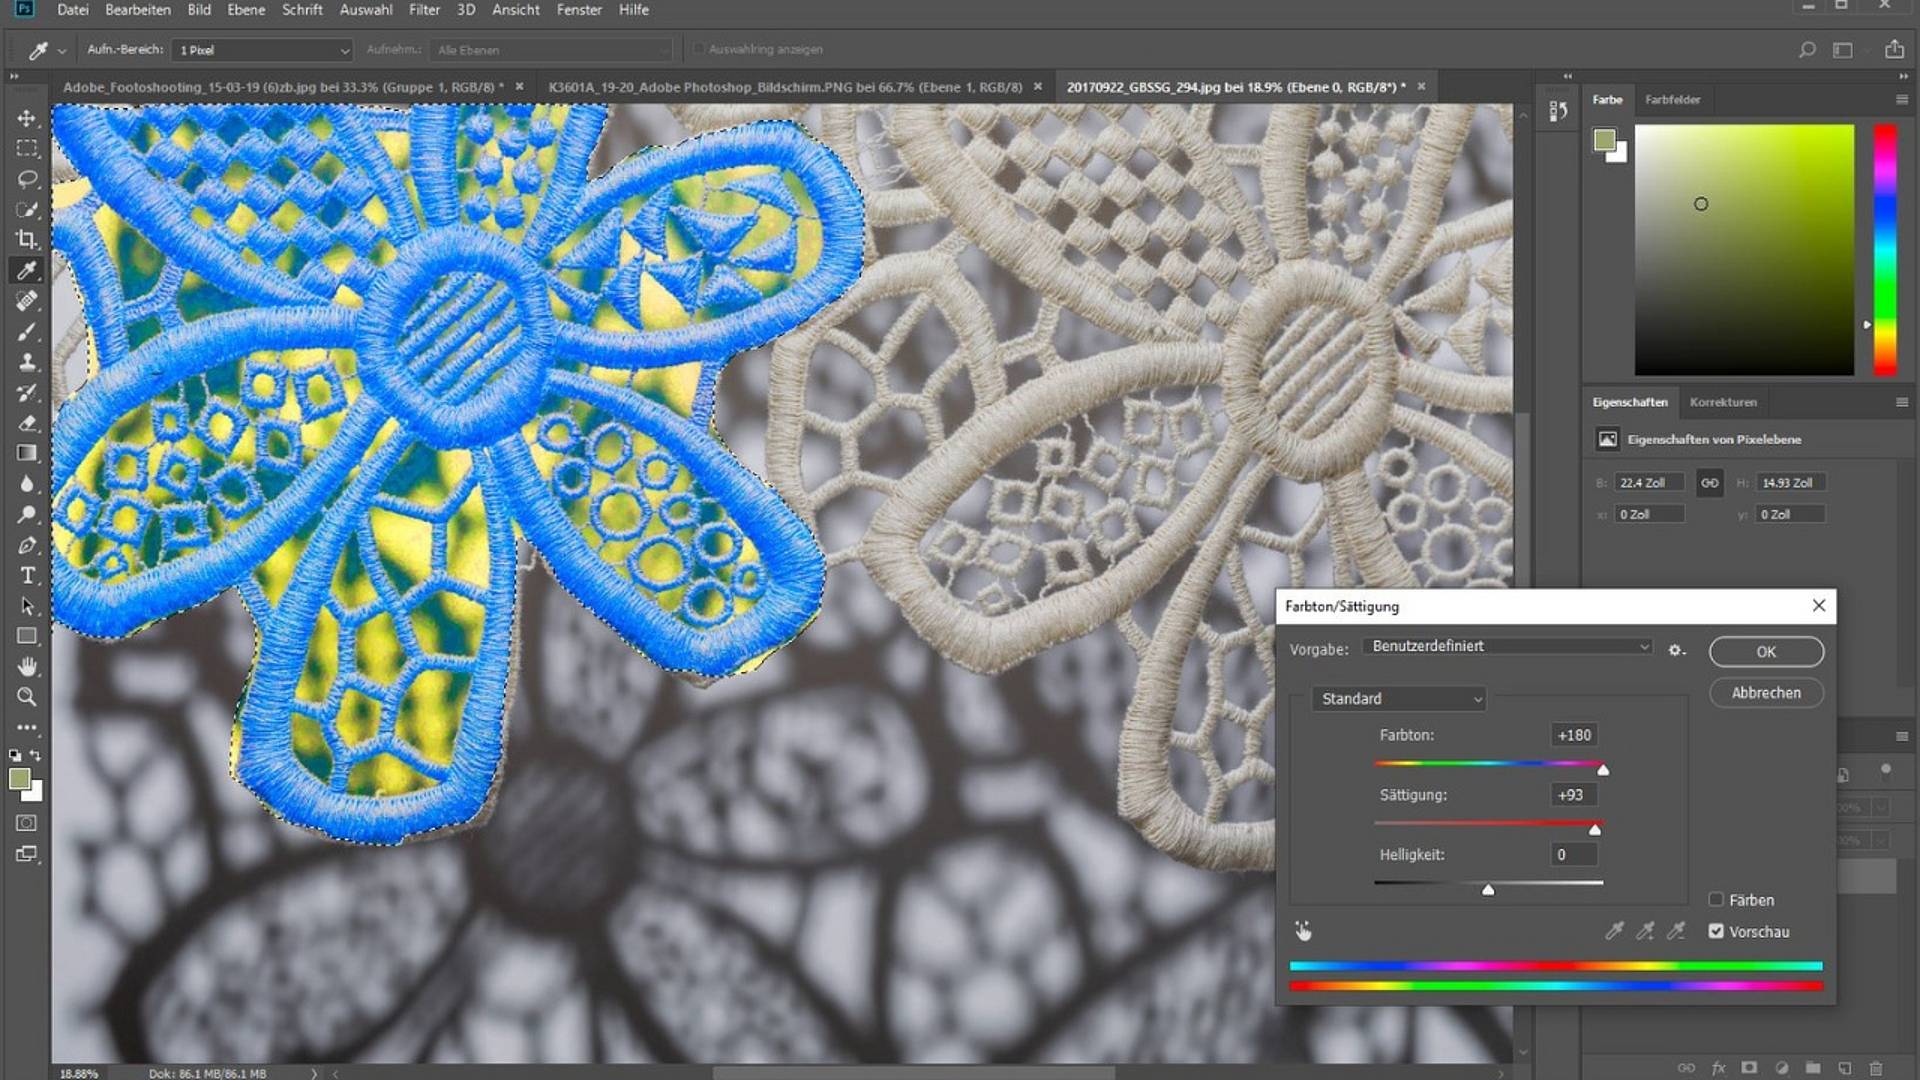The image size is (1920, 1080).
Task: Enable the Färben checkbox
Action: [1716, 899]
